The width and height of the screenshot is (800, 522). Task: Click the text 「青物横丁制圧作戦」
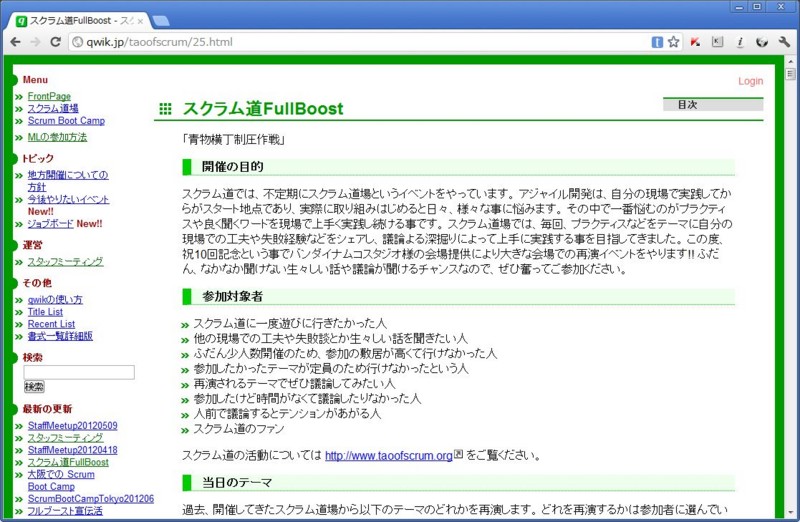pos(234,139)
